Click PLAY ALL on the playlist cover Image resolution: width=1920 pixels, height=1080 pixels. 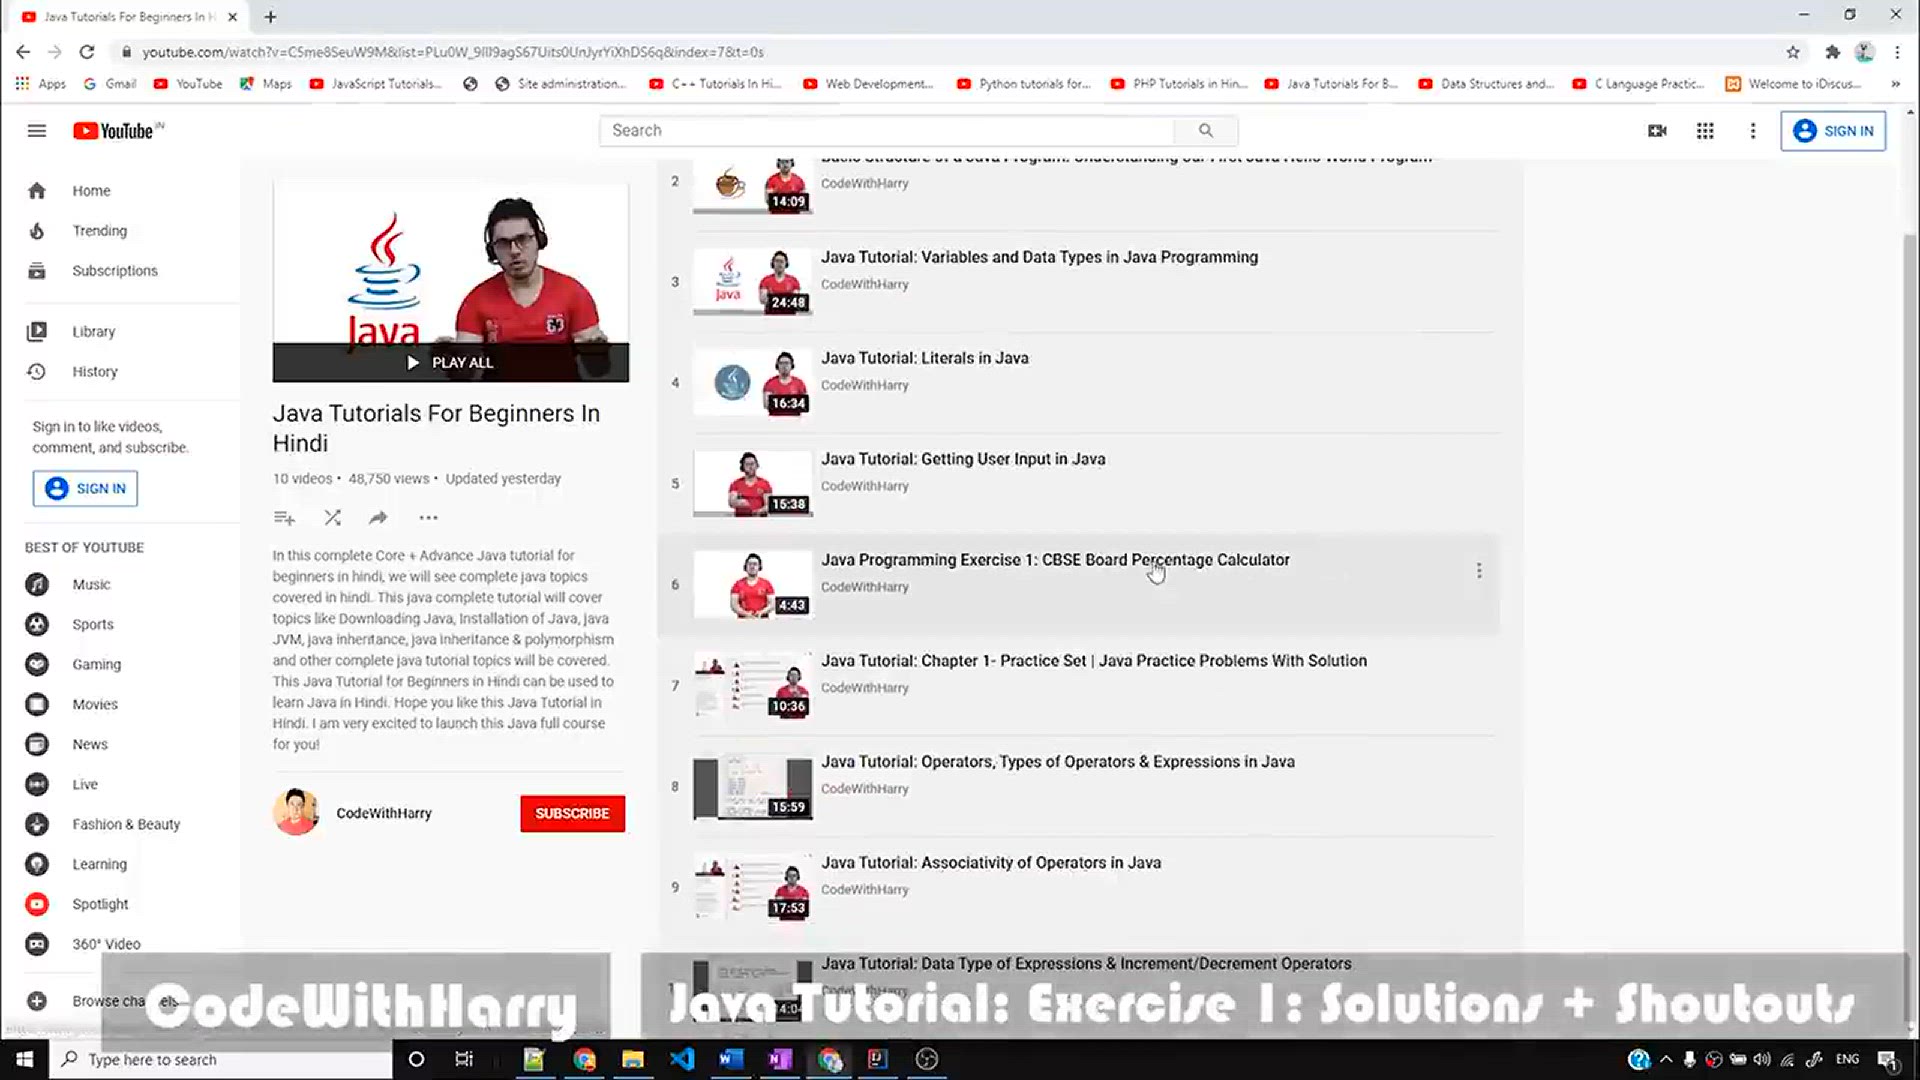pos(450,363)
